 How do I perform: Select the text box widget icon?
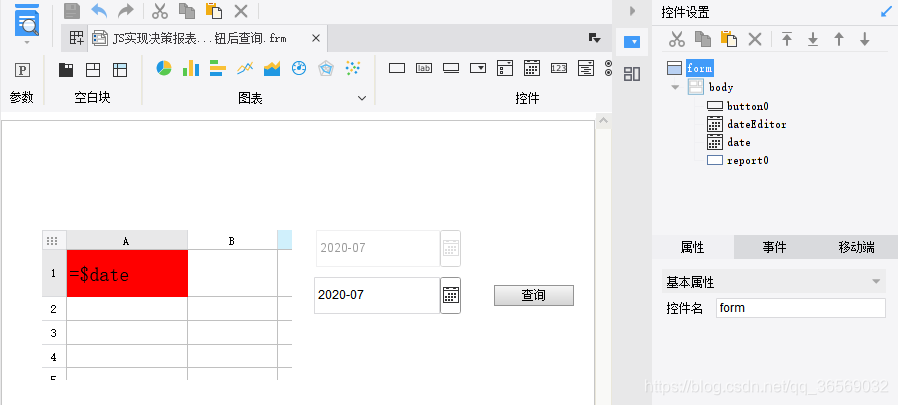(397, 68)
